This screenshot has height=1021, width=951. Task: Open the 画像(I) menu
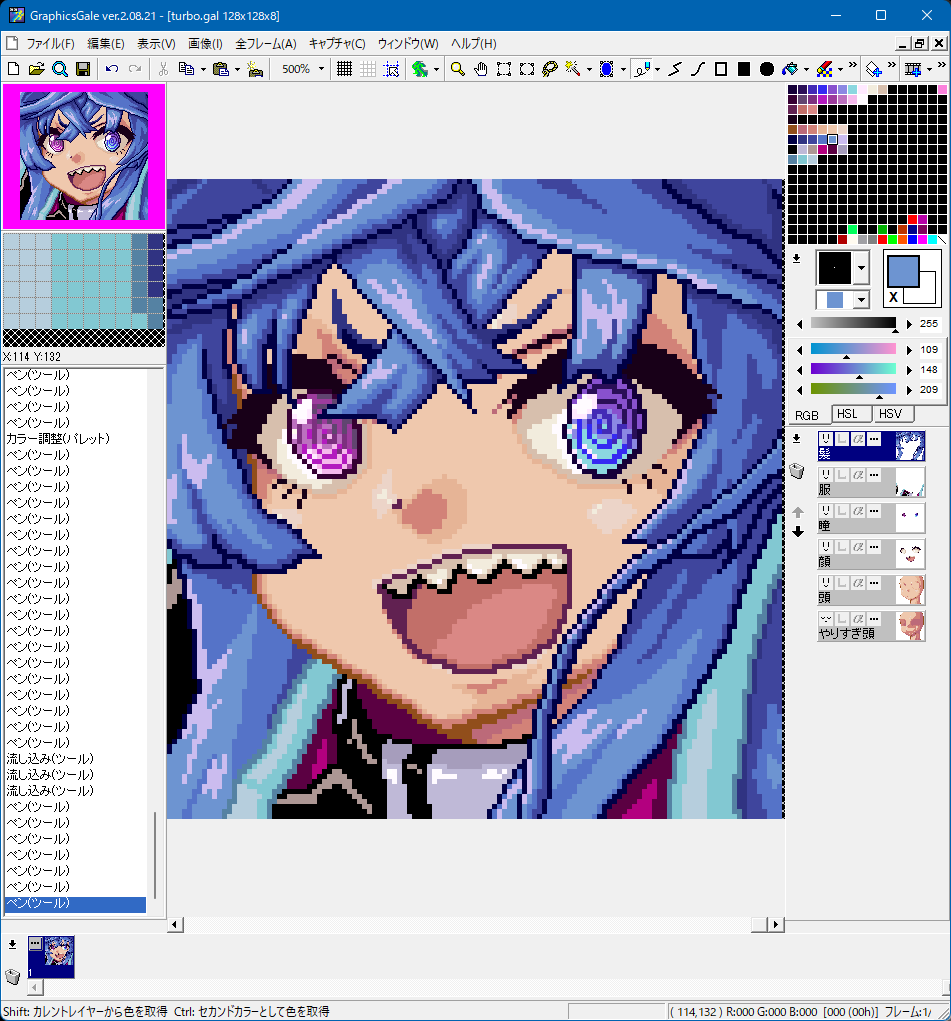coord(205,44)
